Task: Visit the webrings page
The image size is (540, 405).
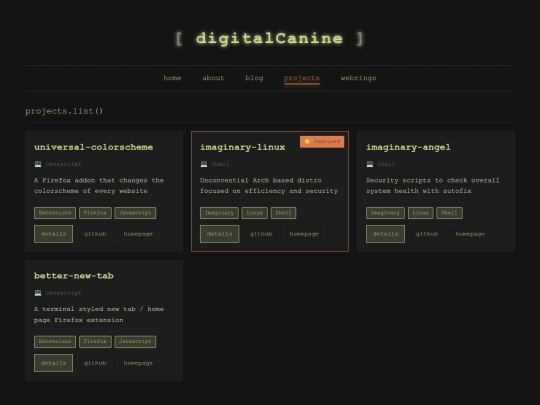Action: point(358,78)
